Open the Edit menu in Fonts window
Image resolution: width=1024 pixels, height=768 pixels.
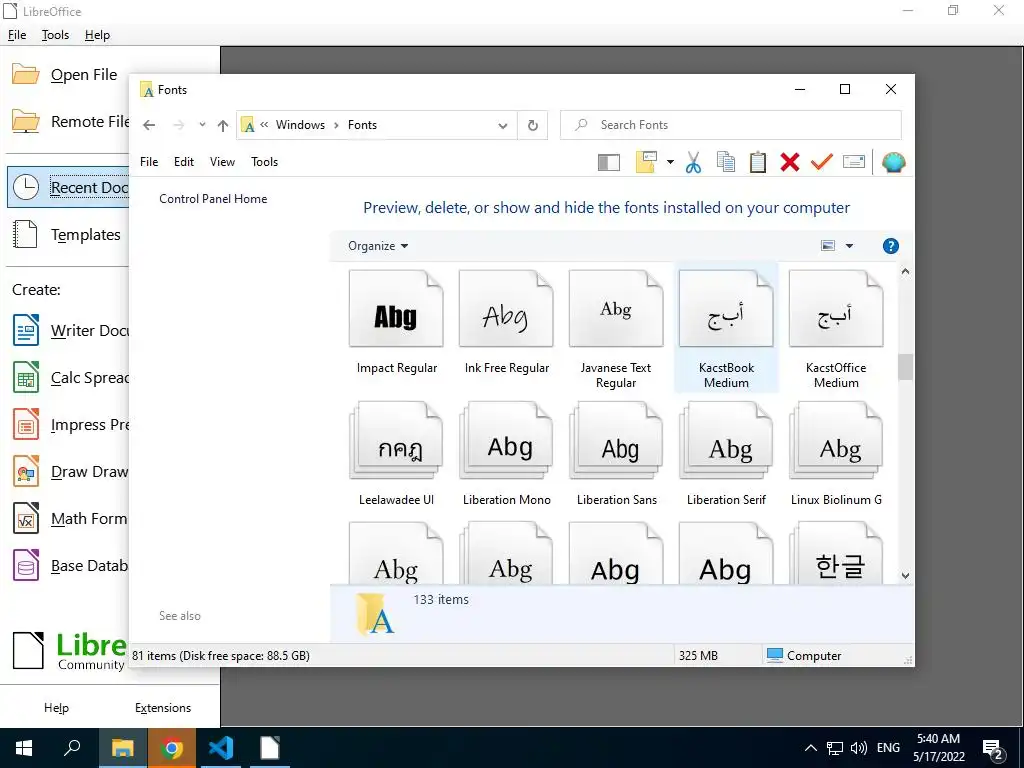[x=184, y=161]
